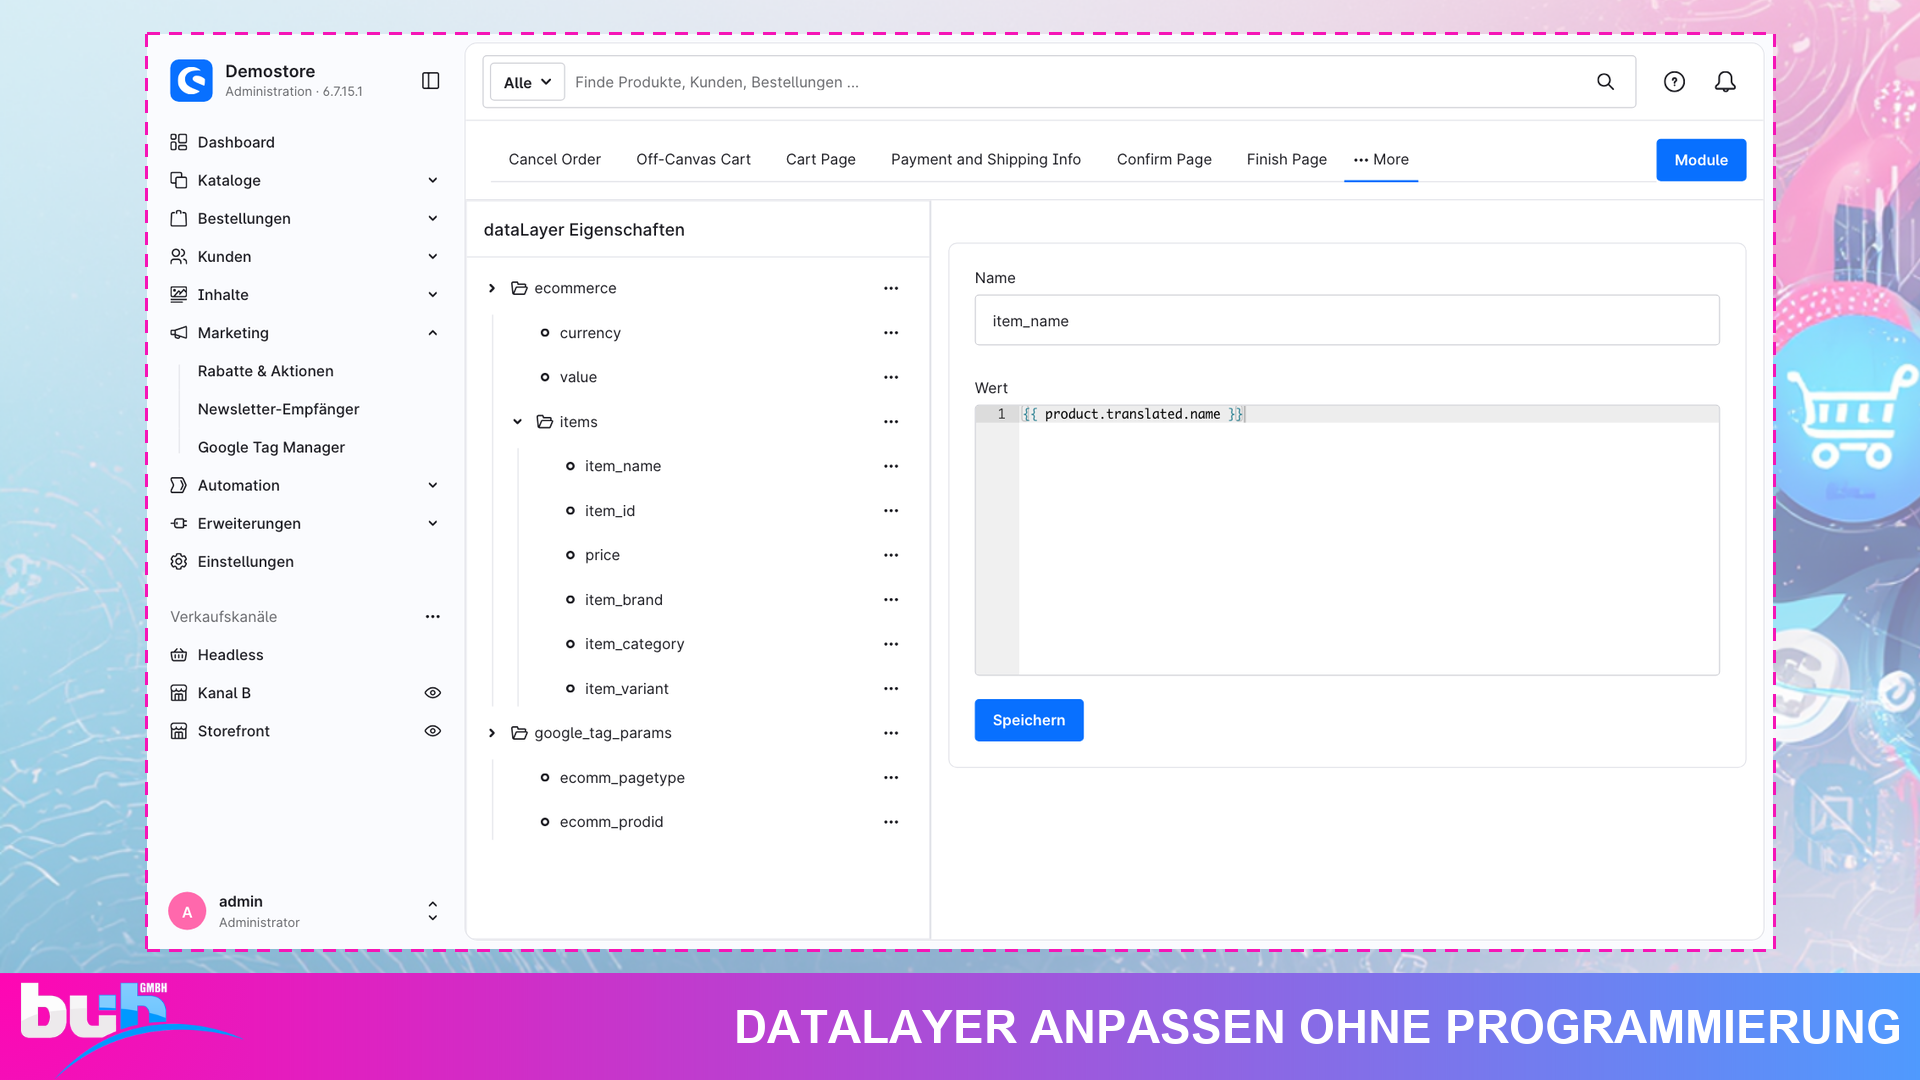Expand the ecommerce folder chevron
Viewport: 1920px width, 1080px height.
coord(492,288)
